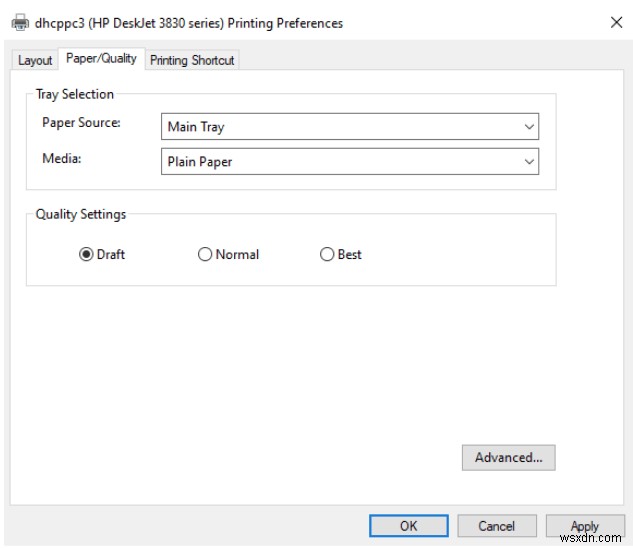
Task: Expand the Paper Source dropdown arrow
Action: pyautogui.click(x=529, y=127)
